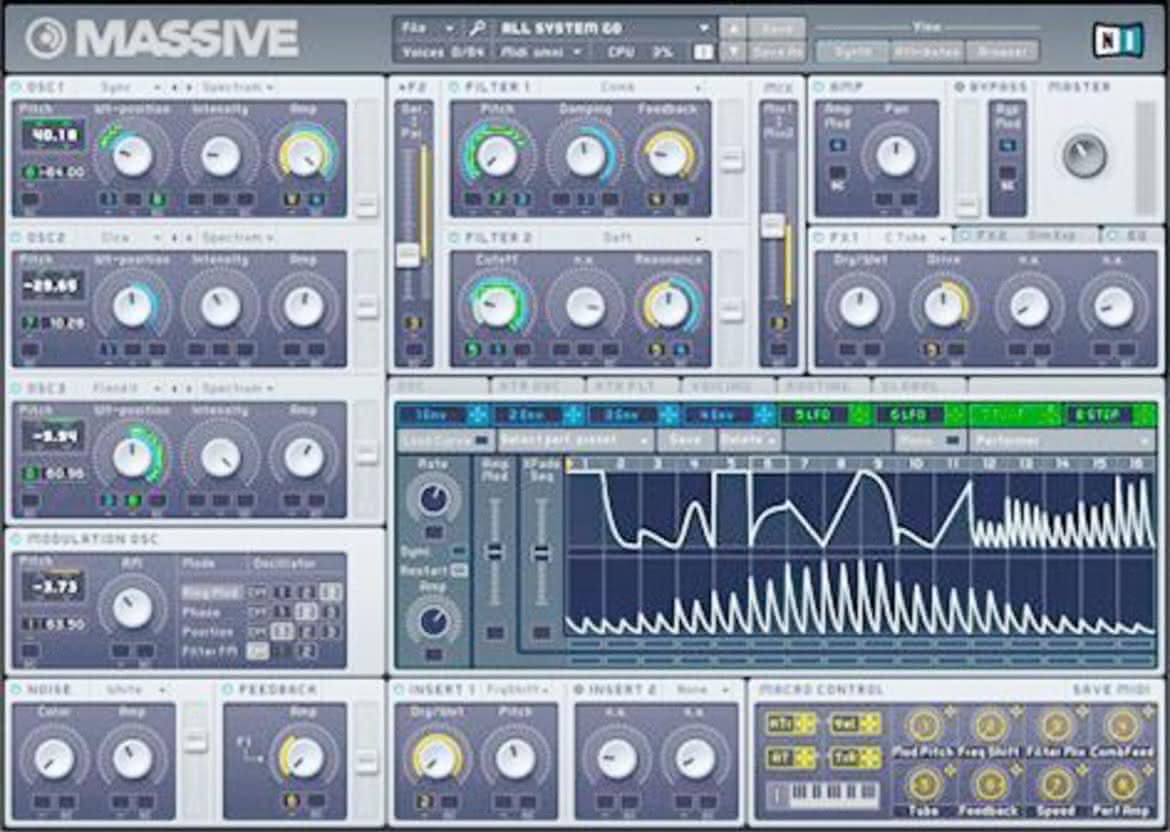
Task: Click the Native Instruments logo icon
Action: tap(1118, 40)
